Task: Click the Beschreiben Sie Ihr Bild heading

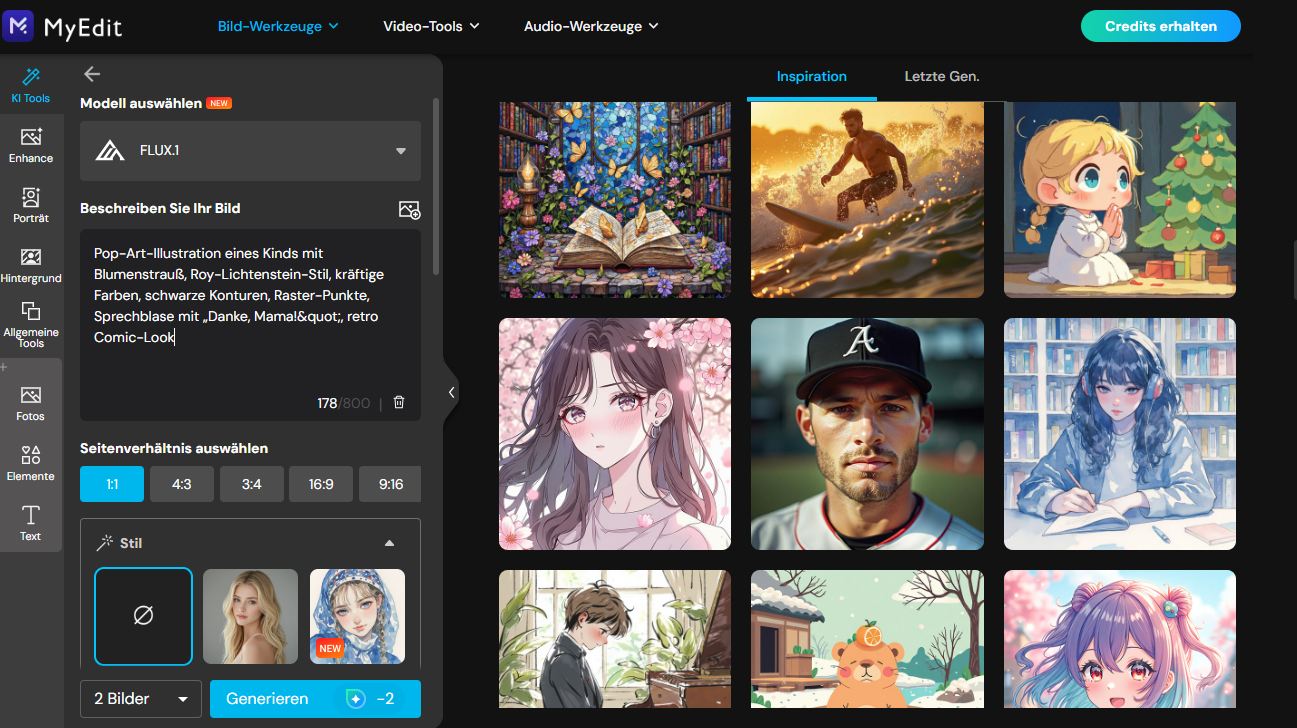Action: coord(160,208)
